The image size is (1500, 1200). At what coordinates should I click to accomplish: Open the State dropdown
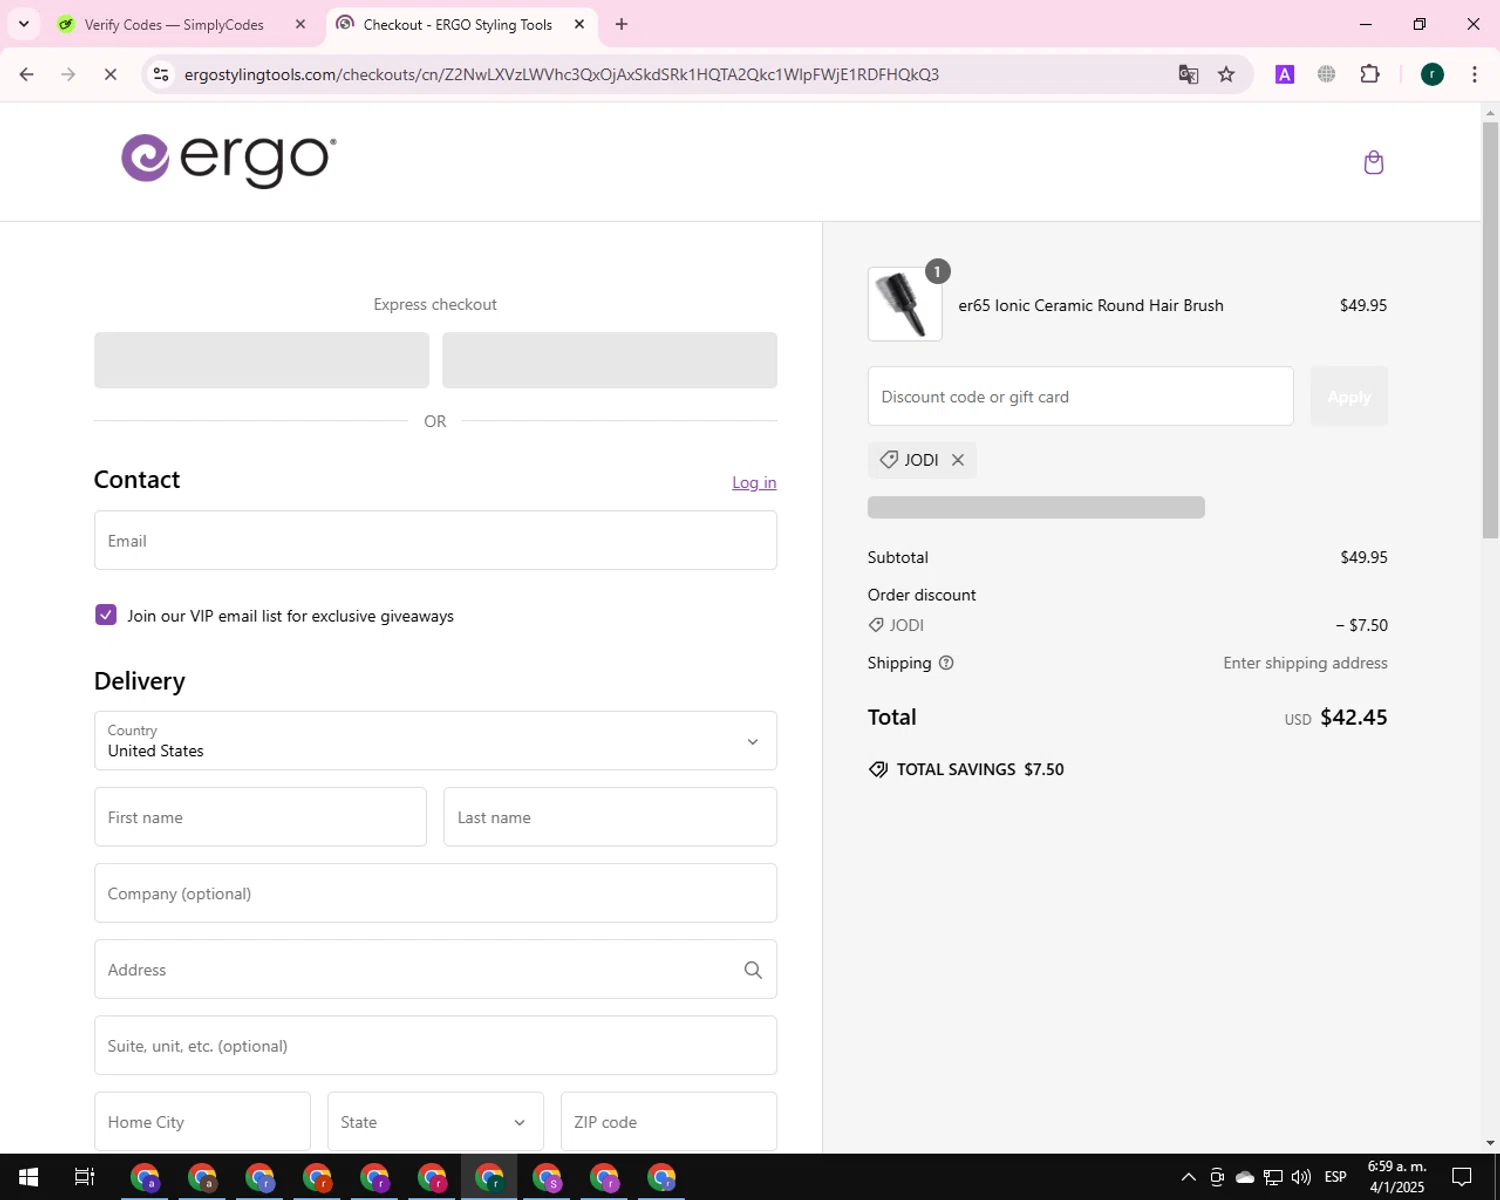435,1122
